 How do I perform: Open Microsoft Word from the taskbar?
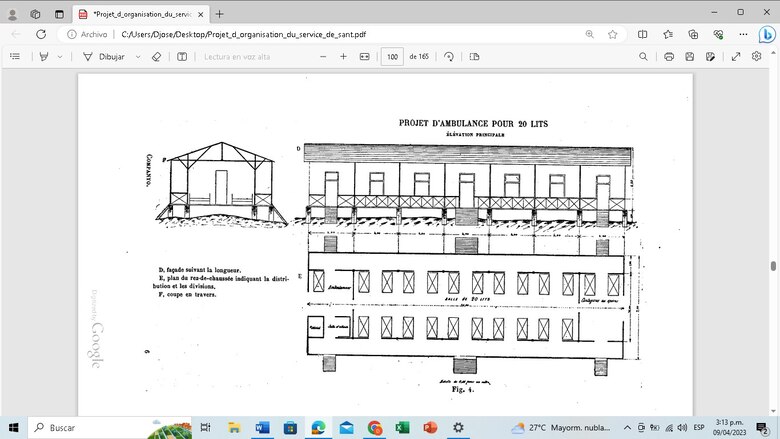click(263, 428)
